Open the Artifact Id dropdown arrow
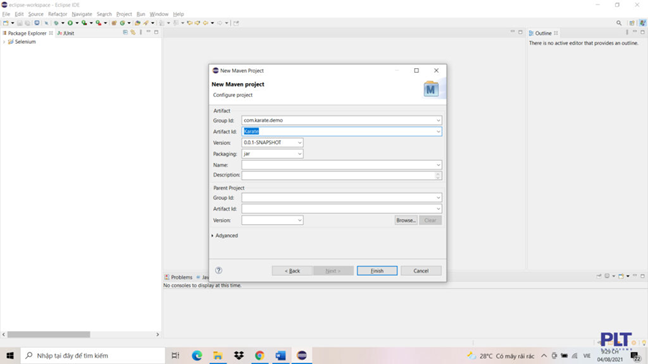The width and height of the screenshot is (648, 364). 438,131
